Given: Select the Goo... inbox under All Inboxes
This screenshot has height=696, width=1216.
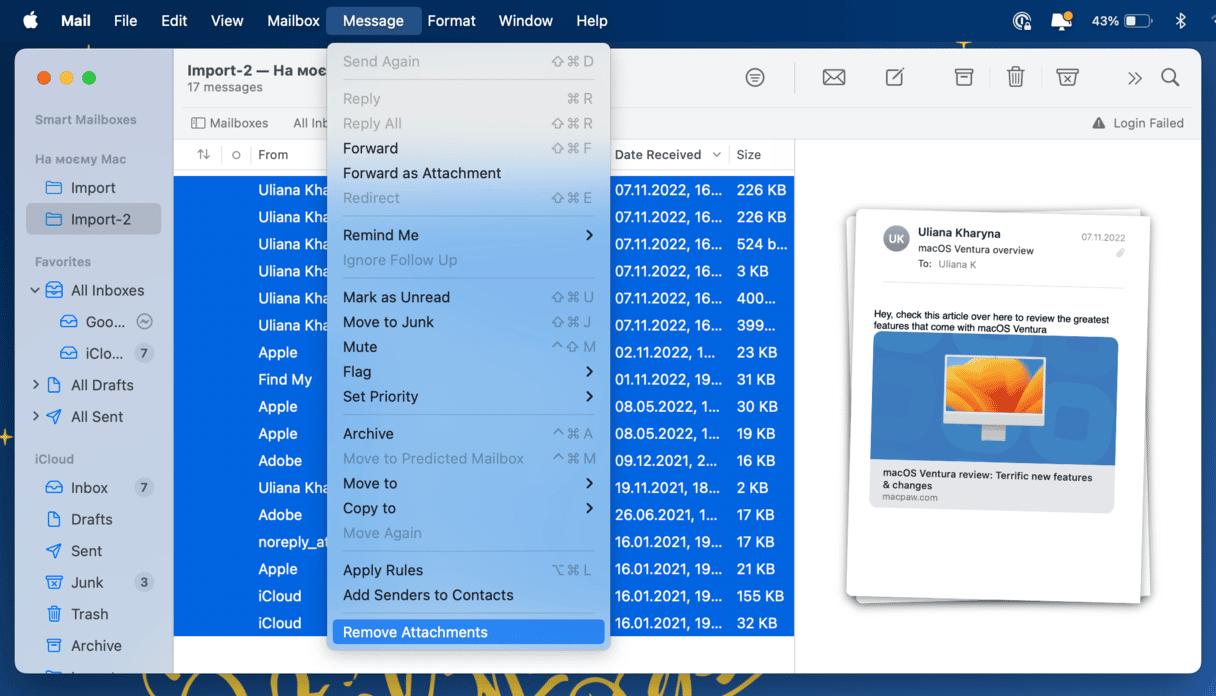Looking at the screenshot, I should pos(104,322).
